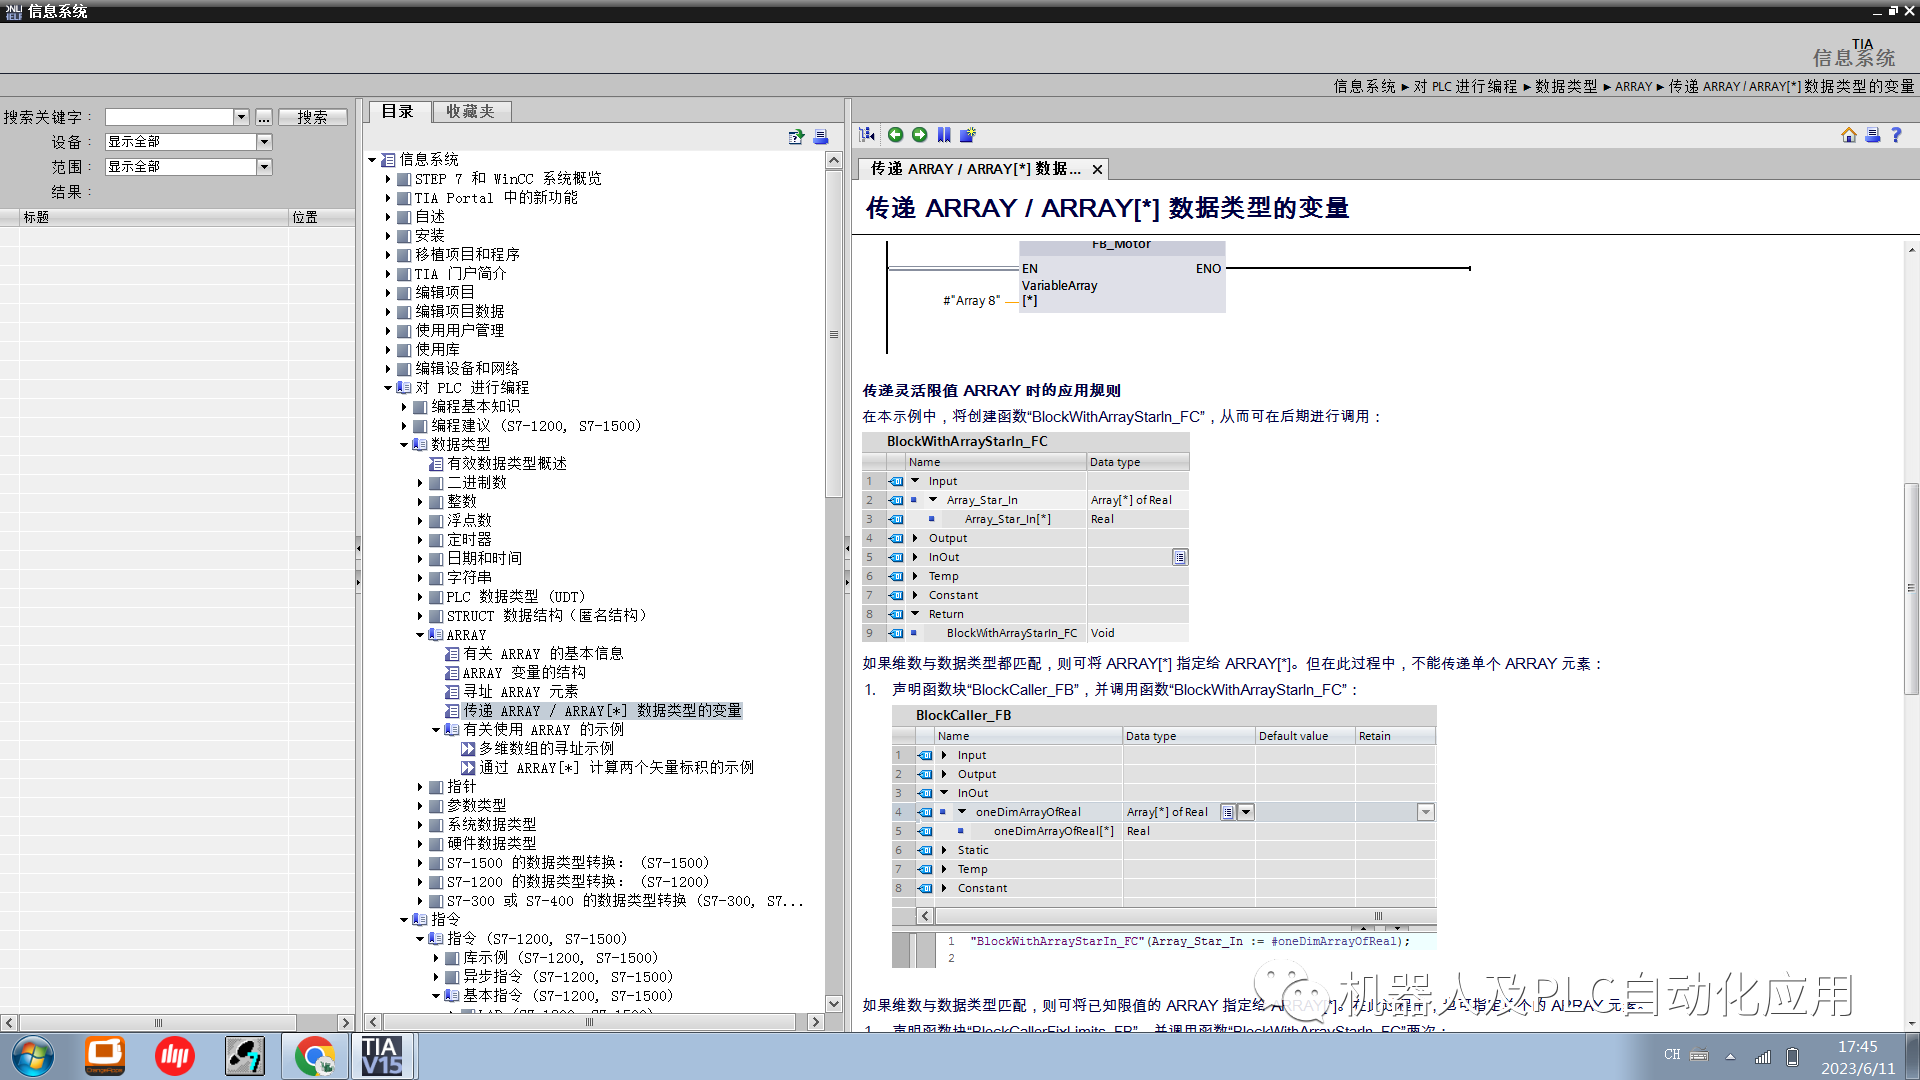The height and width of the screenshot is (1080, 1920).
Task: Open the 范围 dropdown list
Action: coord(264,167)
